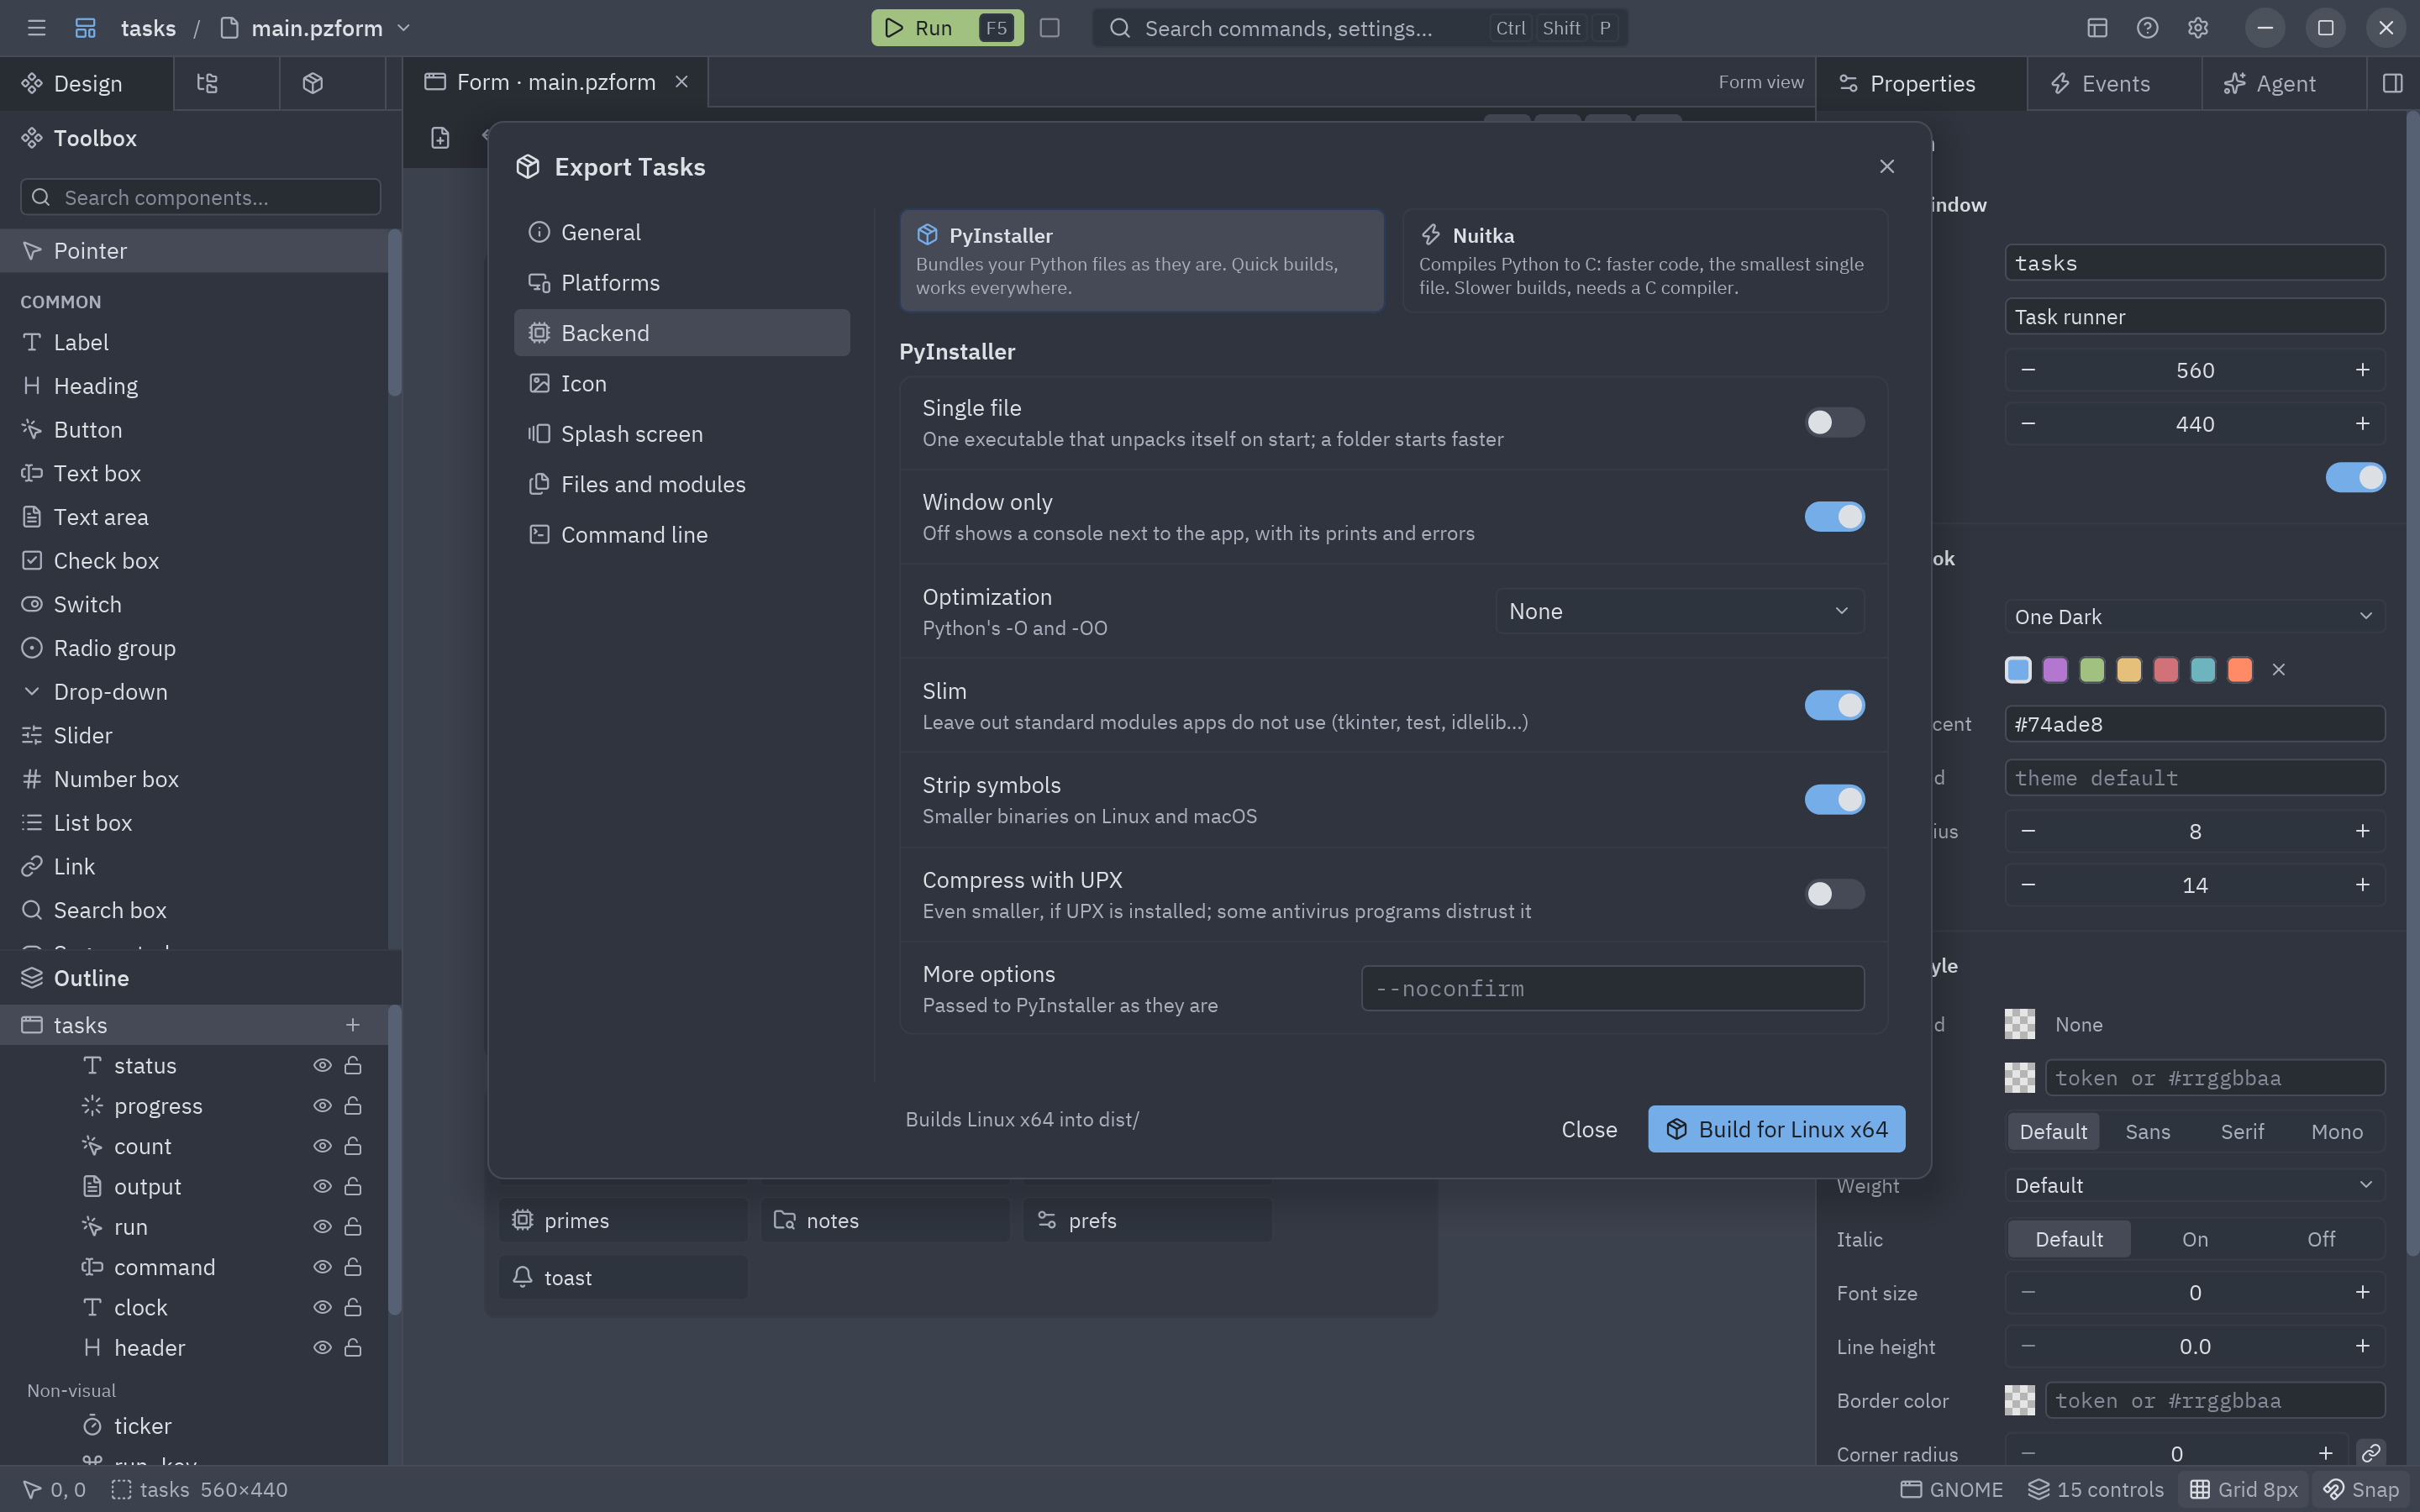2420x1512 pixels.
Task: Click the corner radius link icon
Action: (x=2371, y=1453)
